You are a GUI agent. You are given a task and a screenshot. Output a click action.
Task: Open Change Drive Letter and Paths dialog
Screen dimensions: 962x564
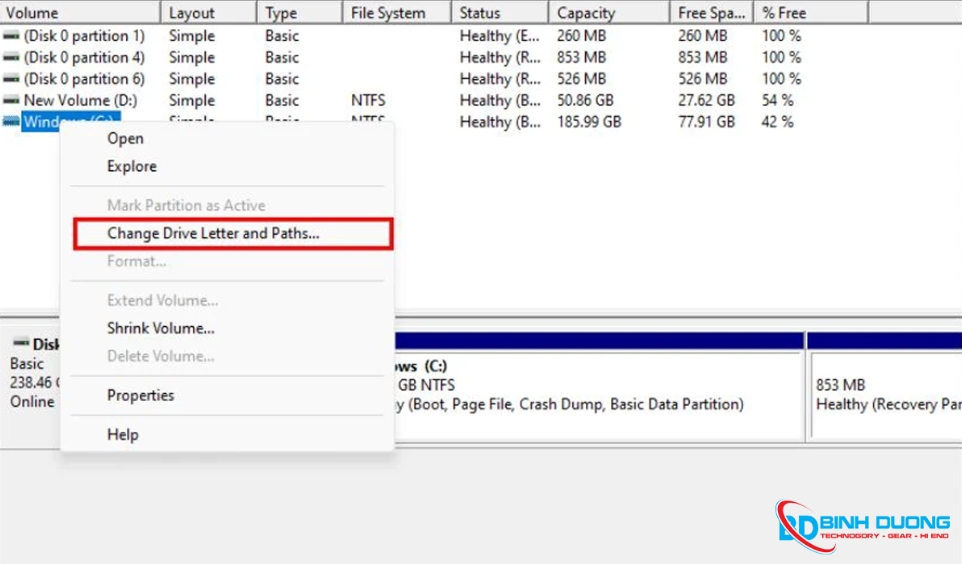[x=213, y=233]
